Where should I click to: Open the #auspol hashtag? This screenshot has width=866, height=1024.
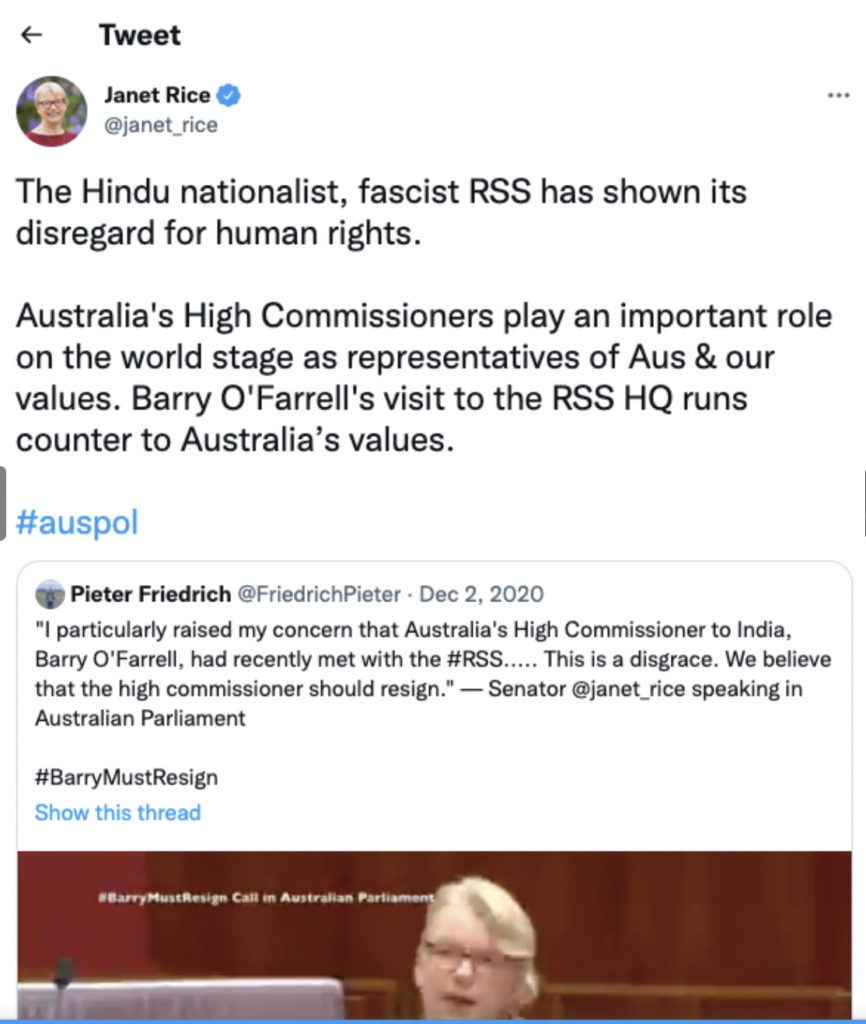point(77,521)
